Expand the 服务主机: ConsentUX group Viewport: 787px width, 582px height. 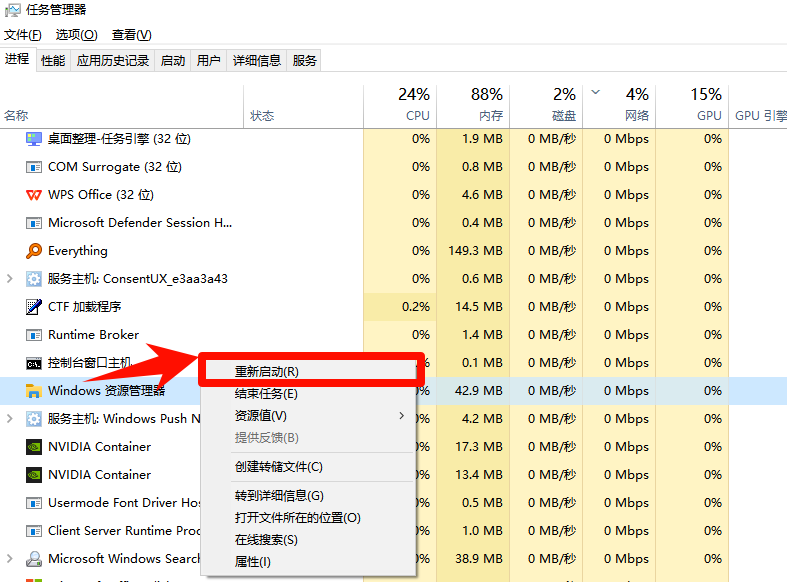click(x=10, y=278)
